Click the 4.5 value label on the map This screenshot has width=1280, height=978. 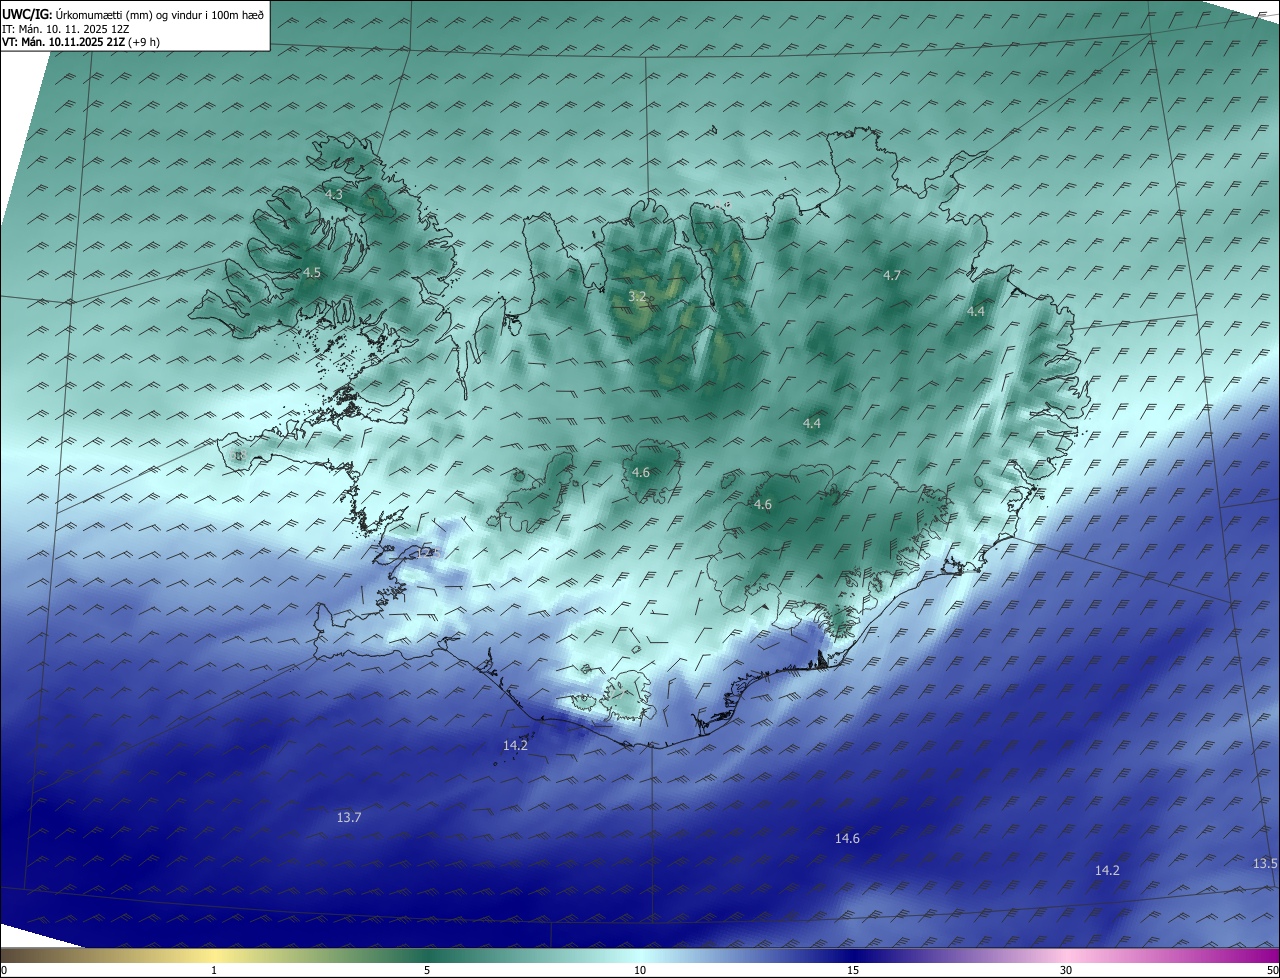click(x=312, y=272)
